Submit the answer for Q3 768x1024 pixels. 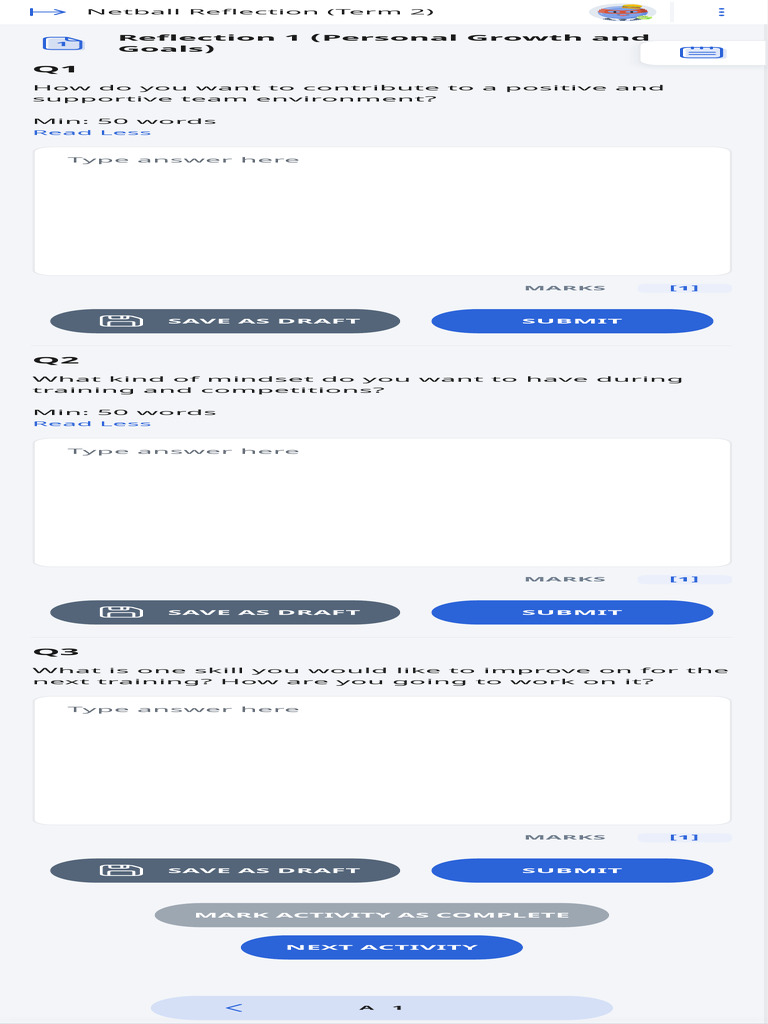(572, 870)
